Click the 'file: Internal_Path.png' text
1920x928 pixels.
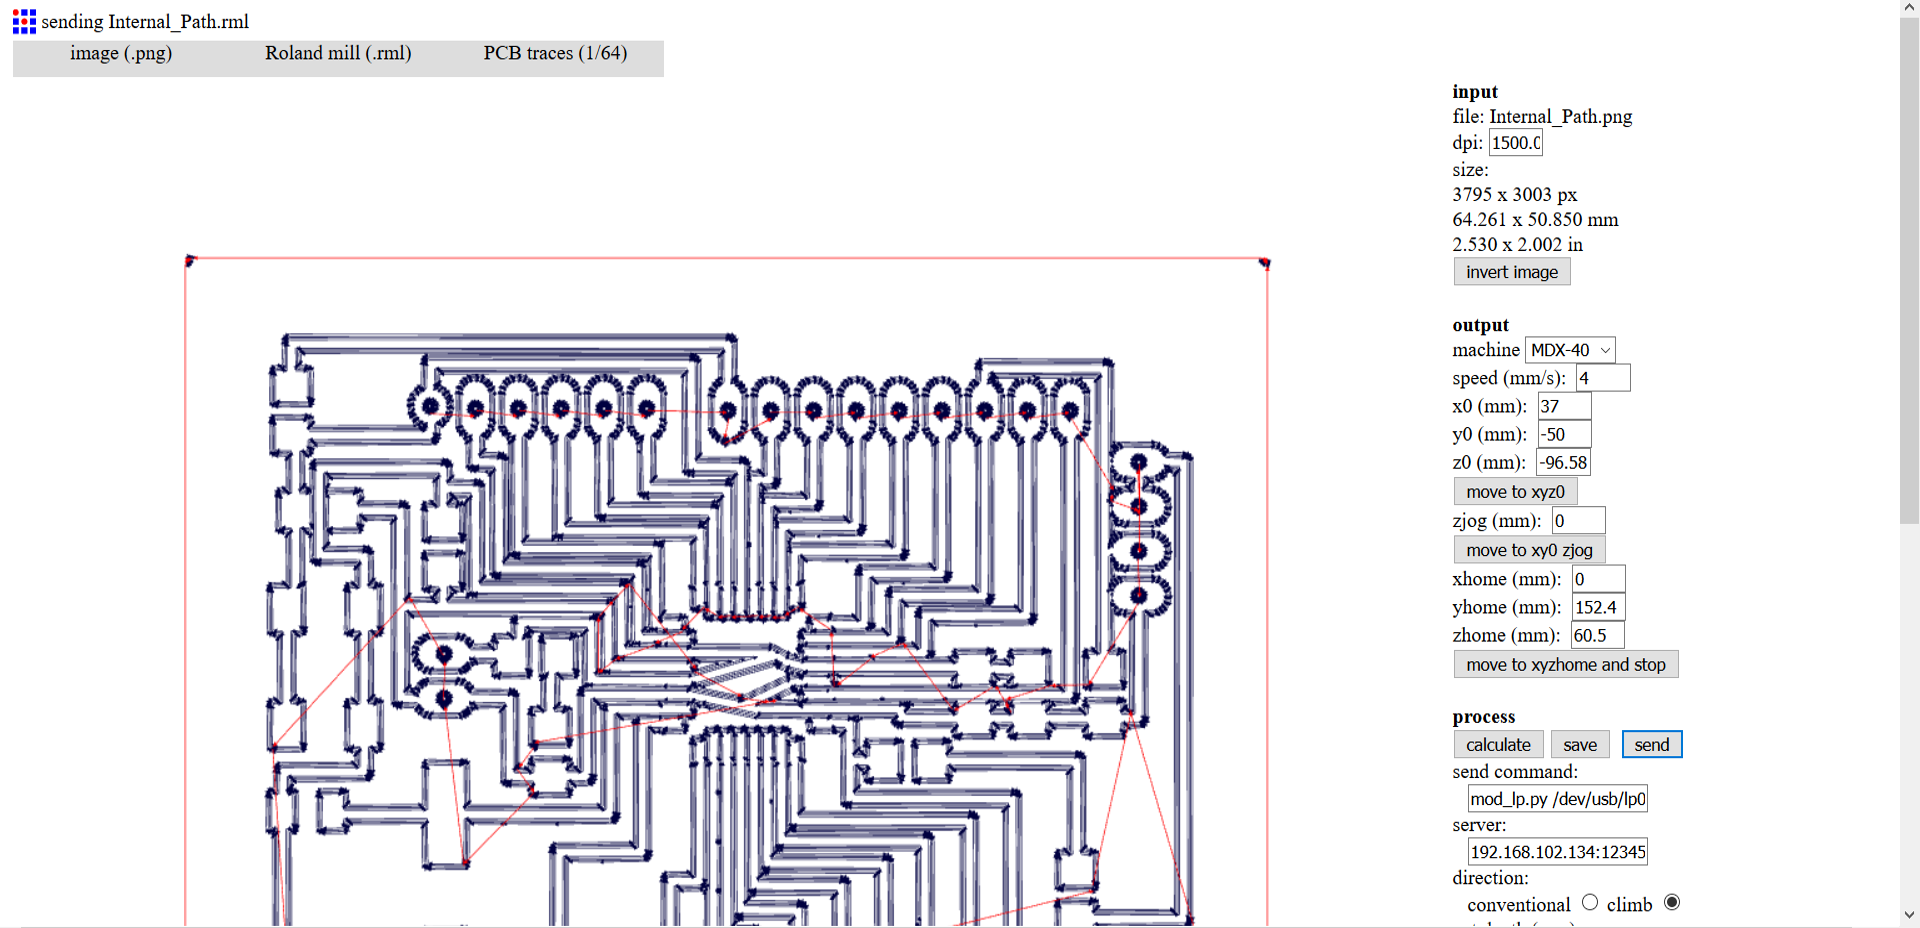point(1542,116)
